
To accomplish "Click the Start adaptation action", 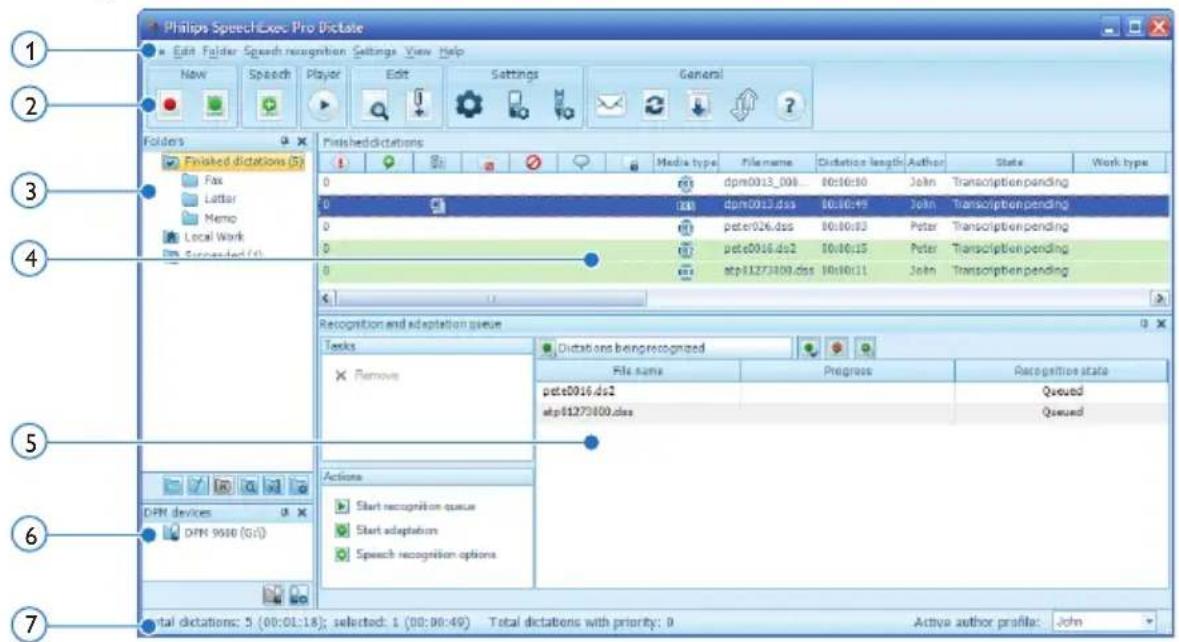I will click(x=386, y=531).
